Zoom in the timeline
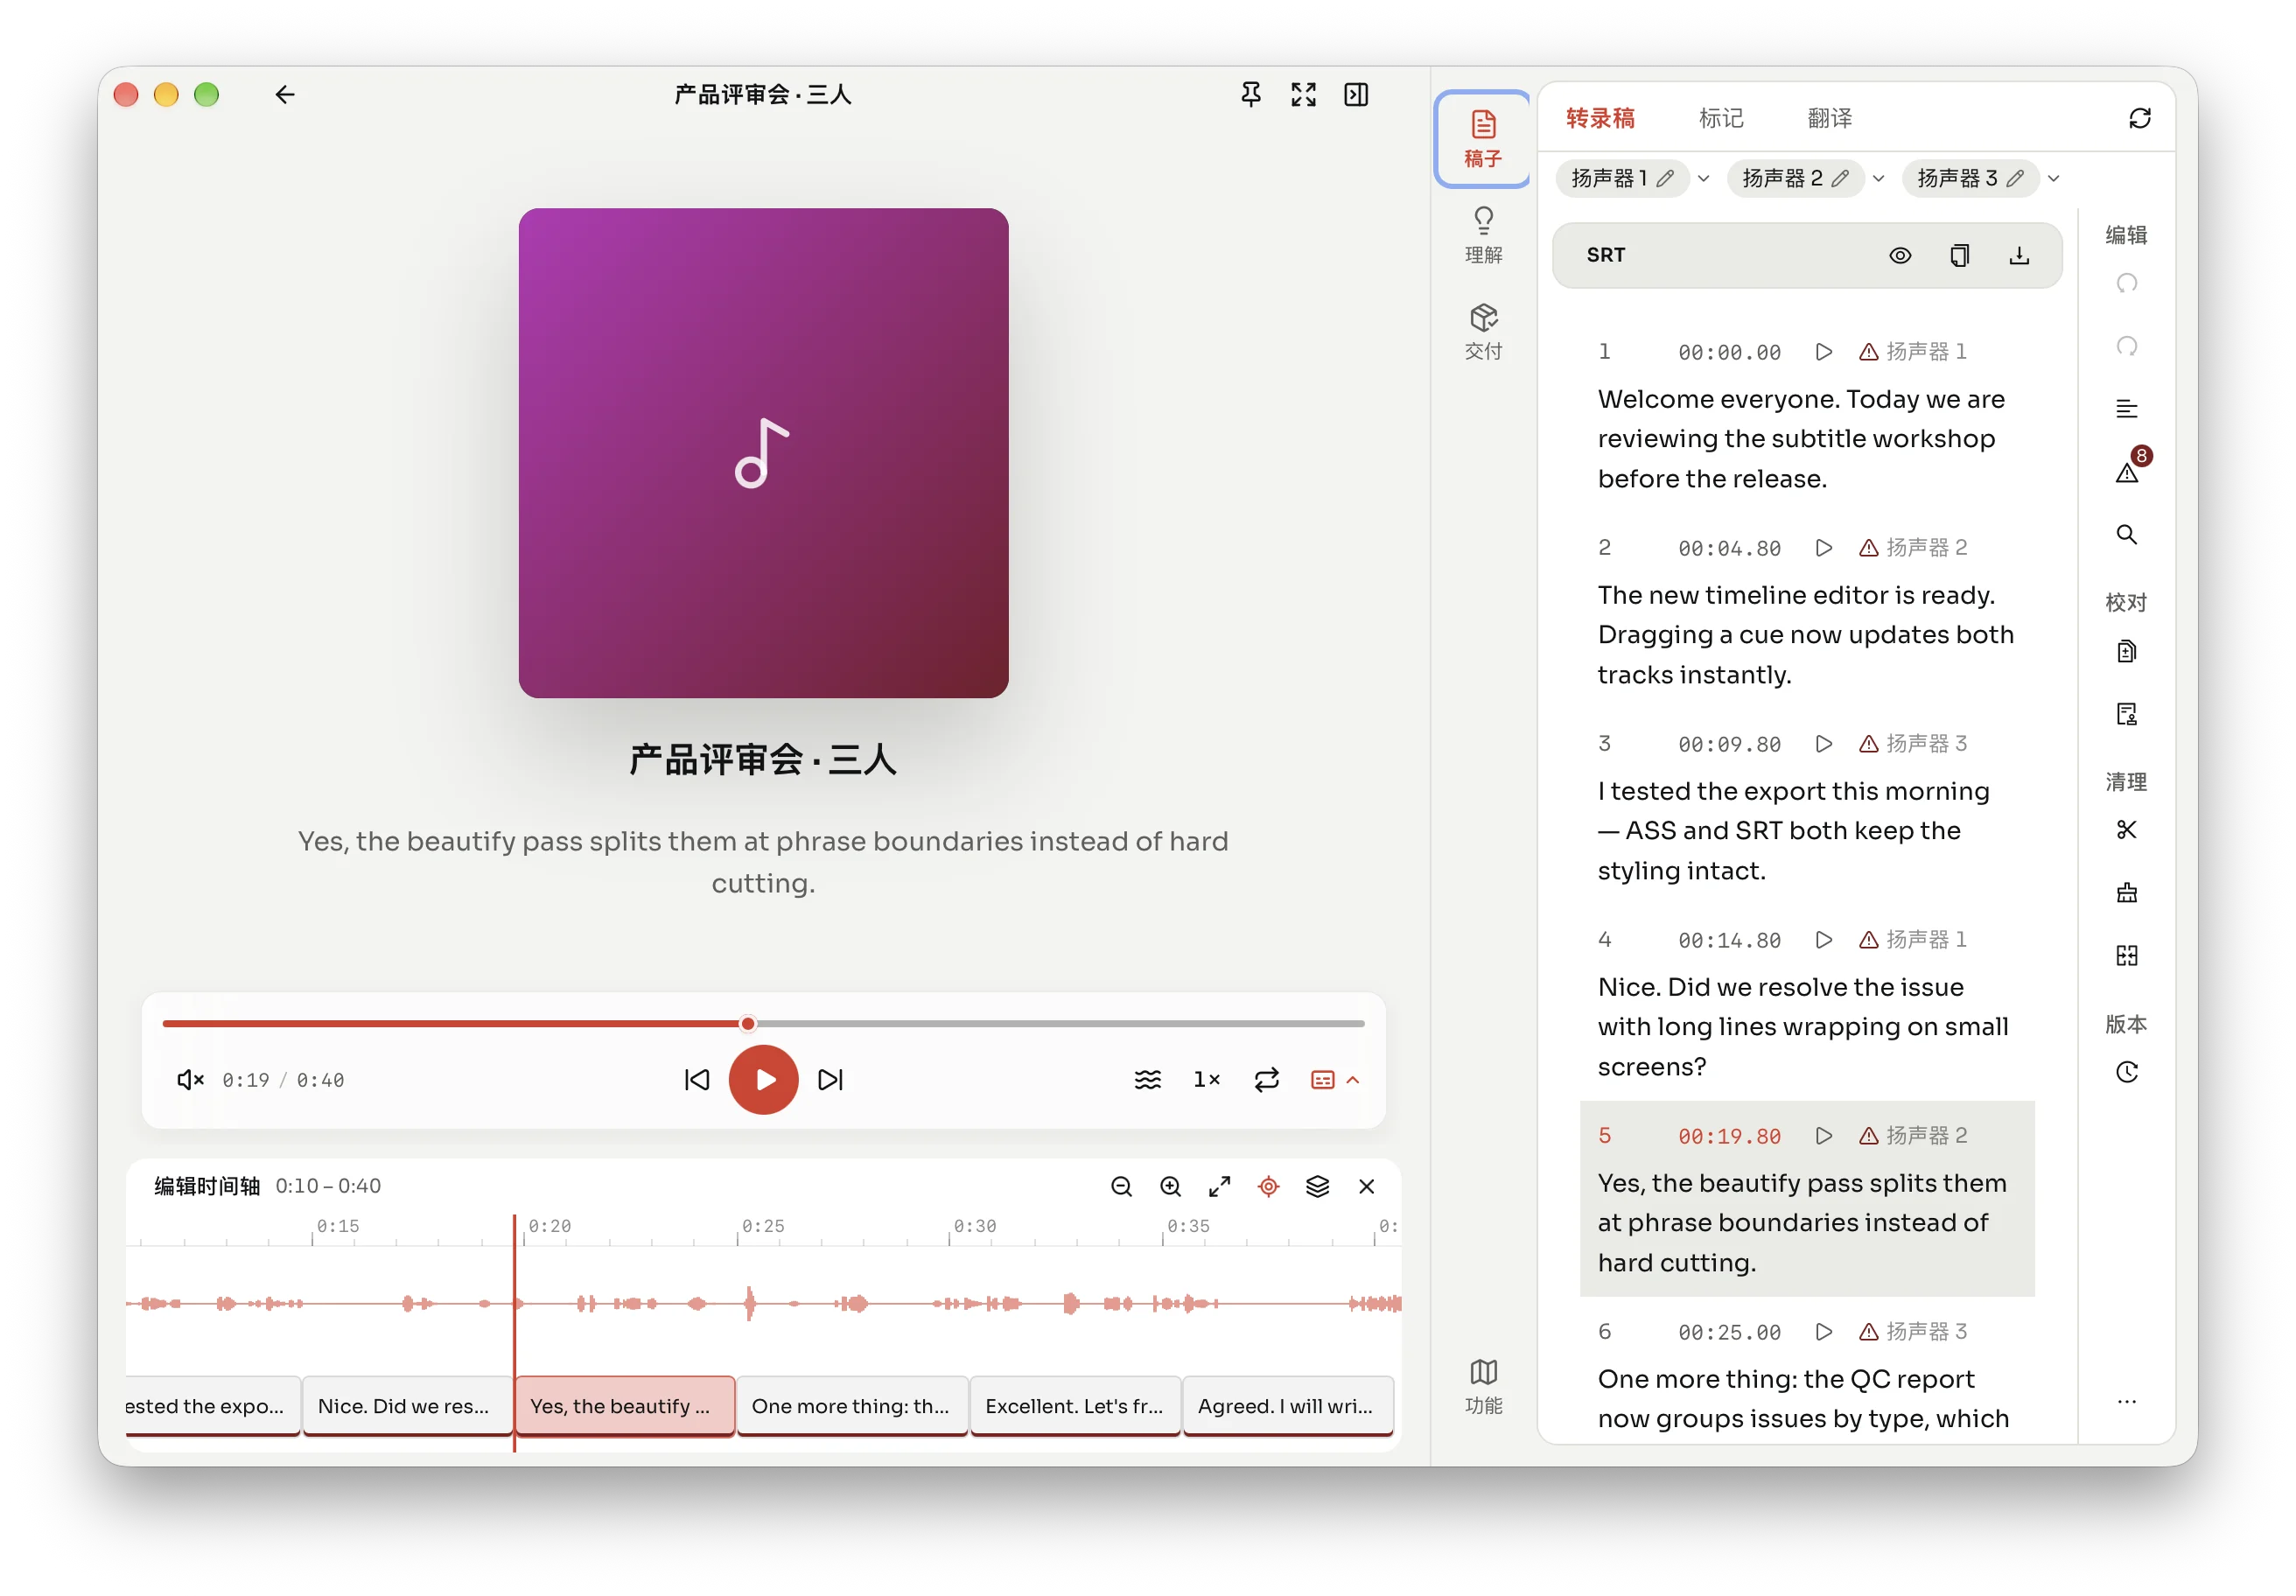2296x1596 pixels. pos(1170,1186)
